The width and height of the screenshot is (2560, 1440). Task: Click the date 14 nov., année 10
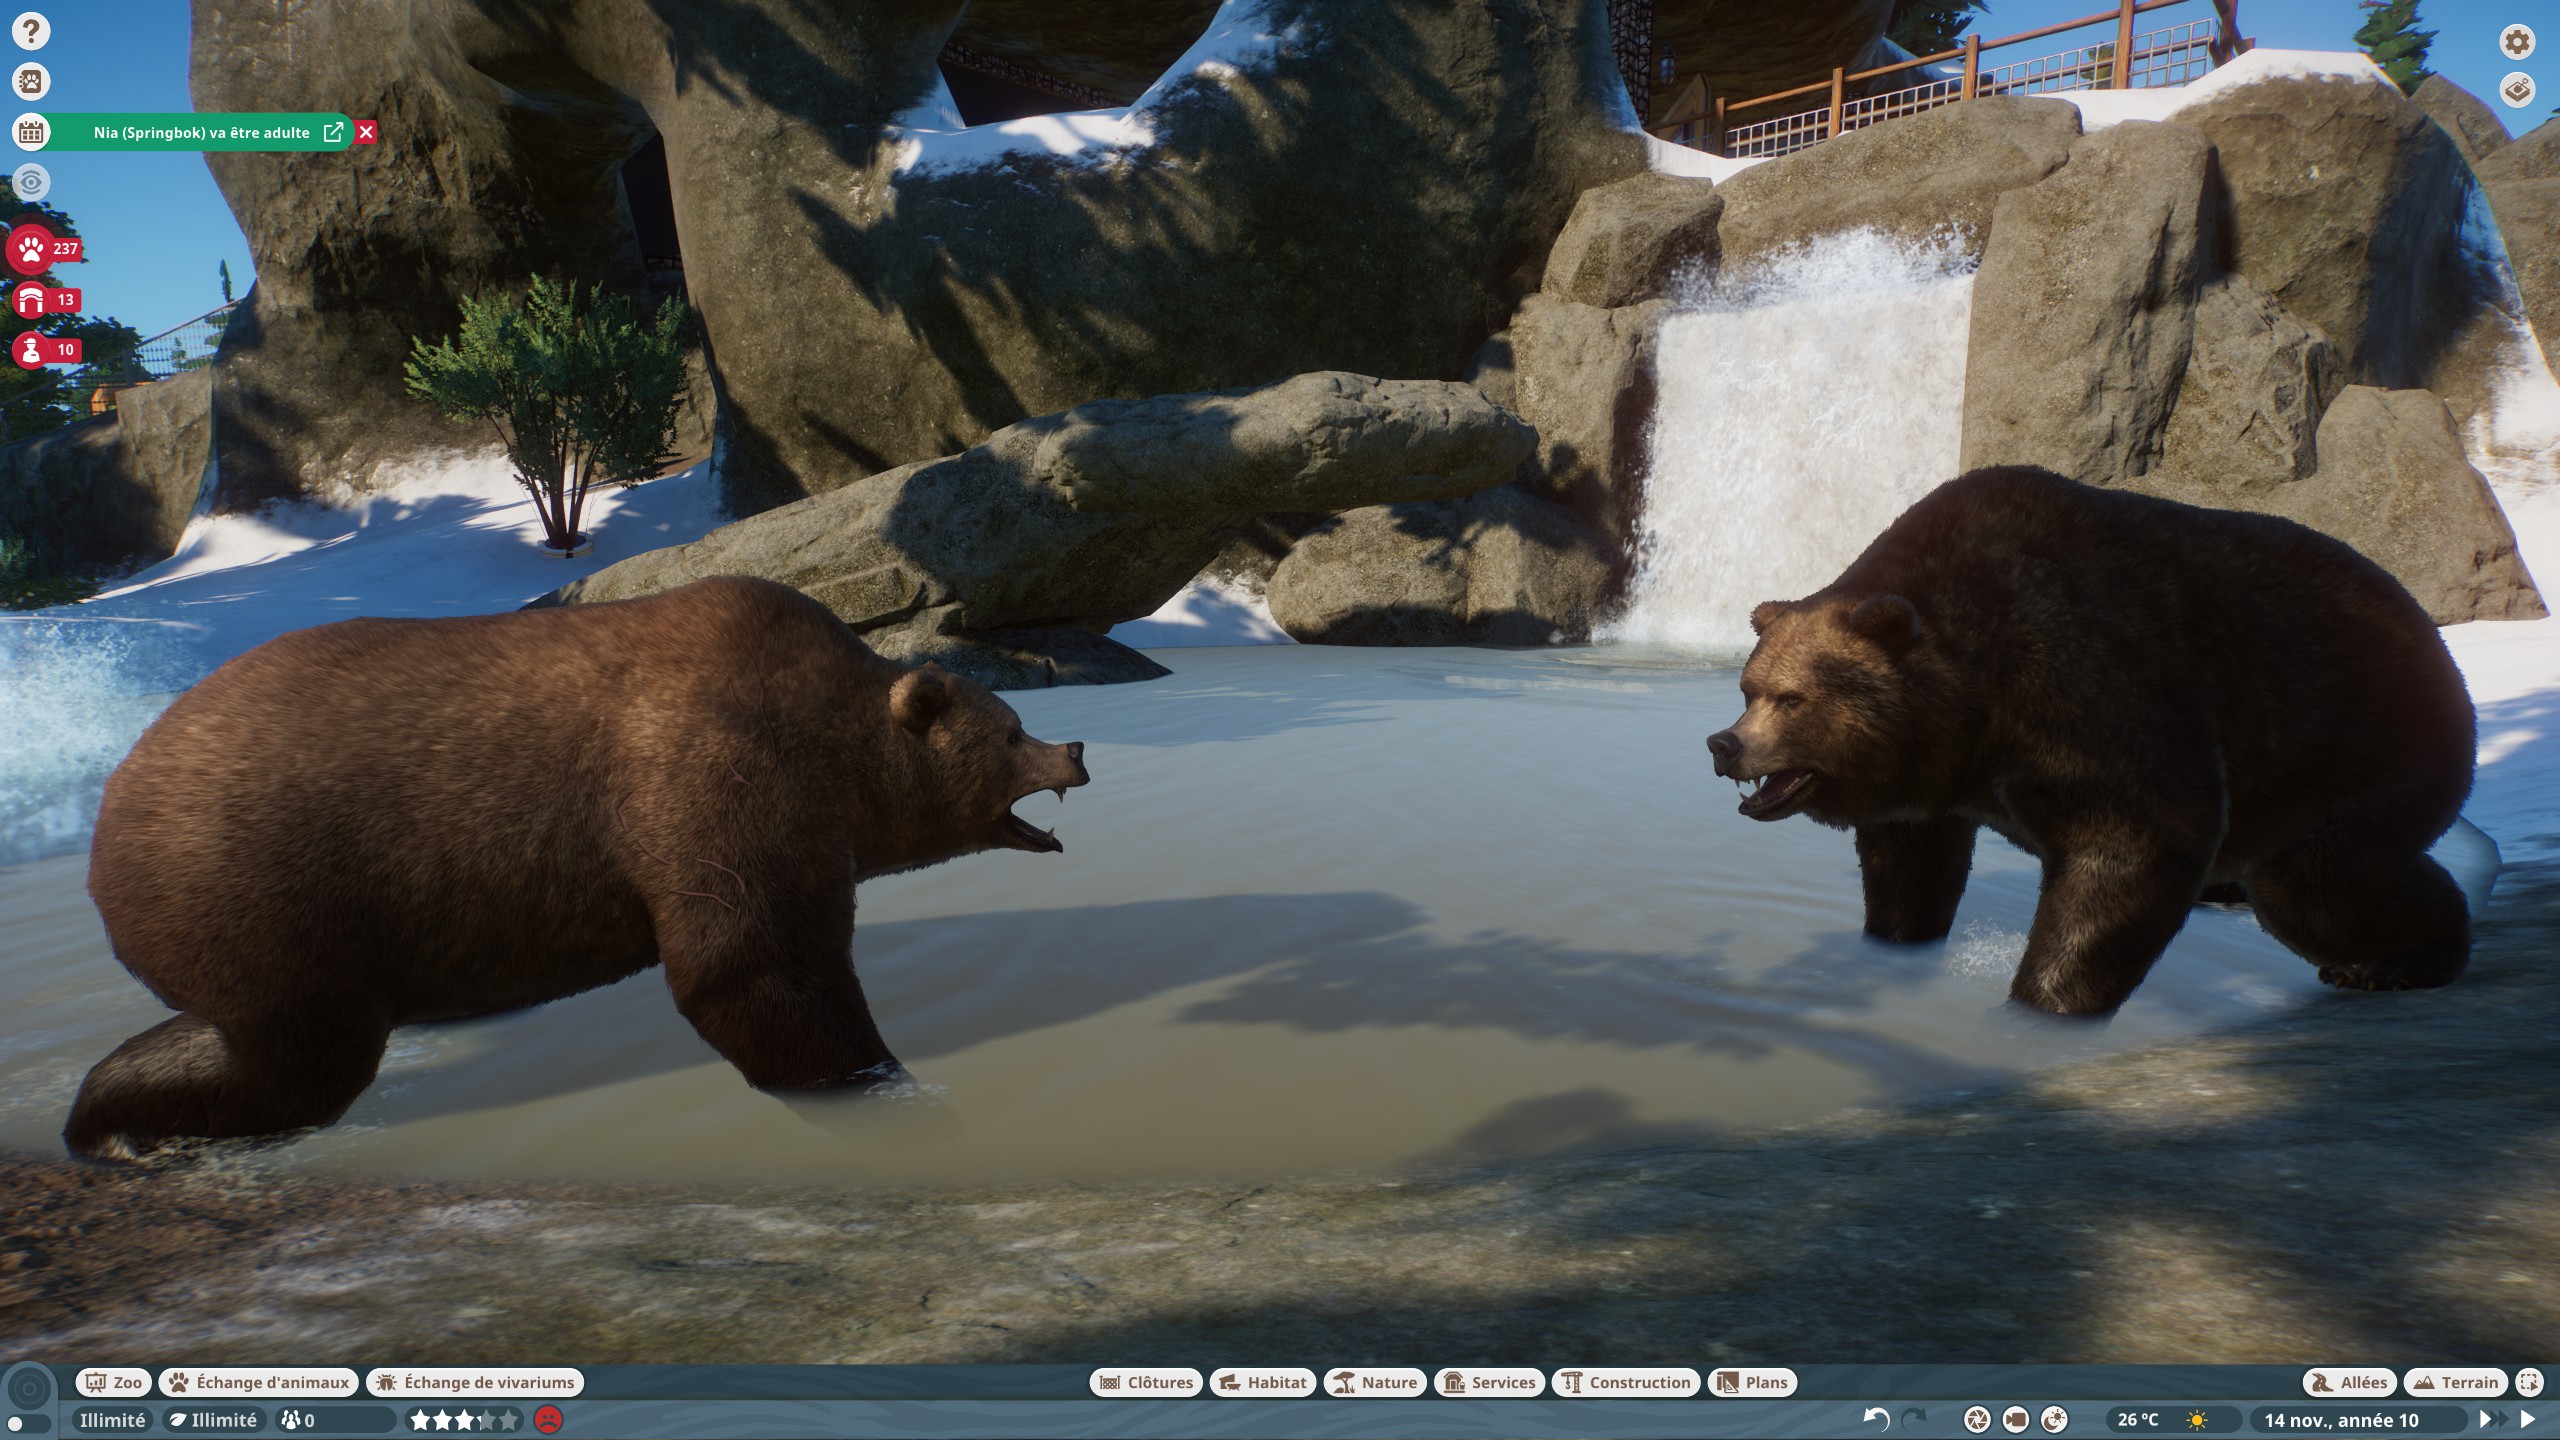coord(2341,1420)
